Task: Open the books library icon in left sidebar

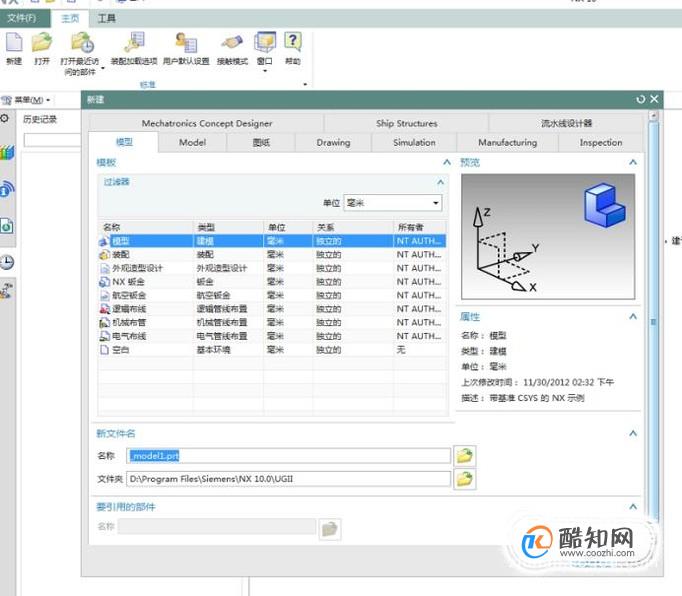Action: (x=7, y=153)
